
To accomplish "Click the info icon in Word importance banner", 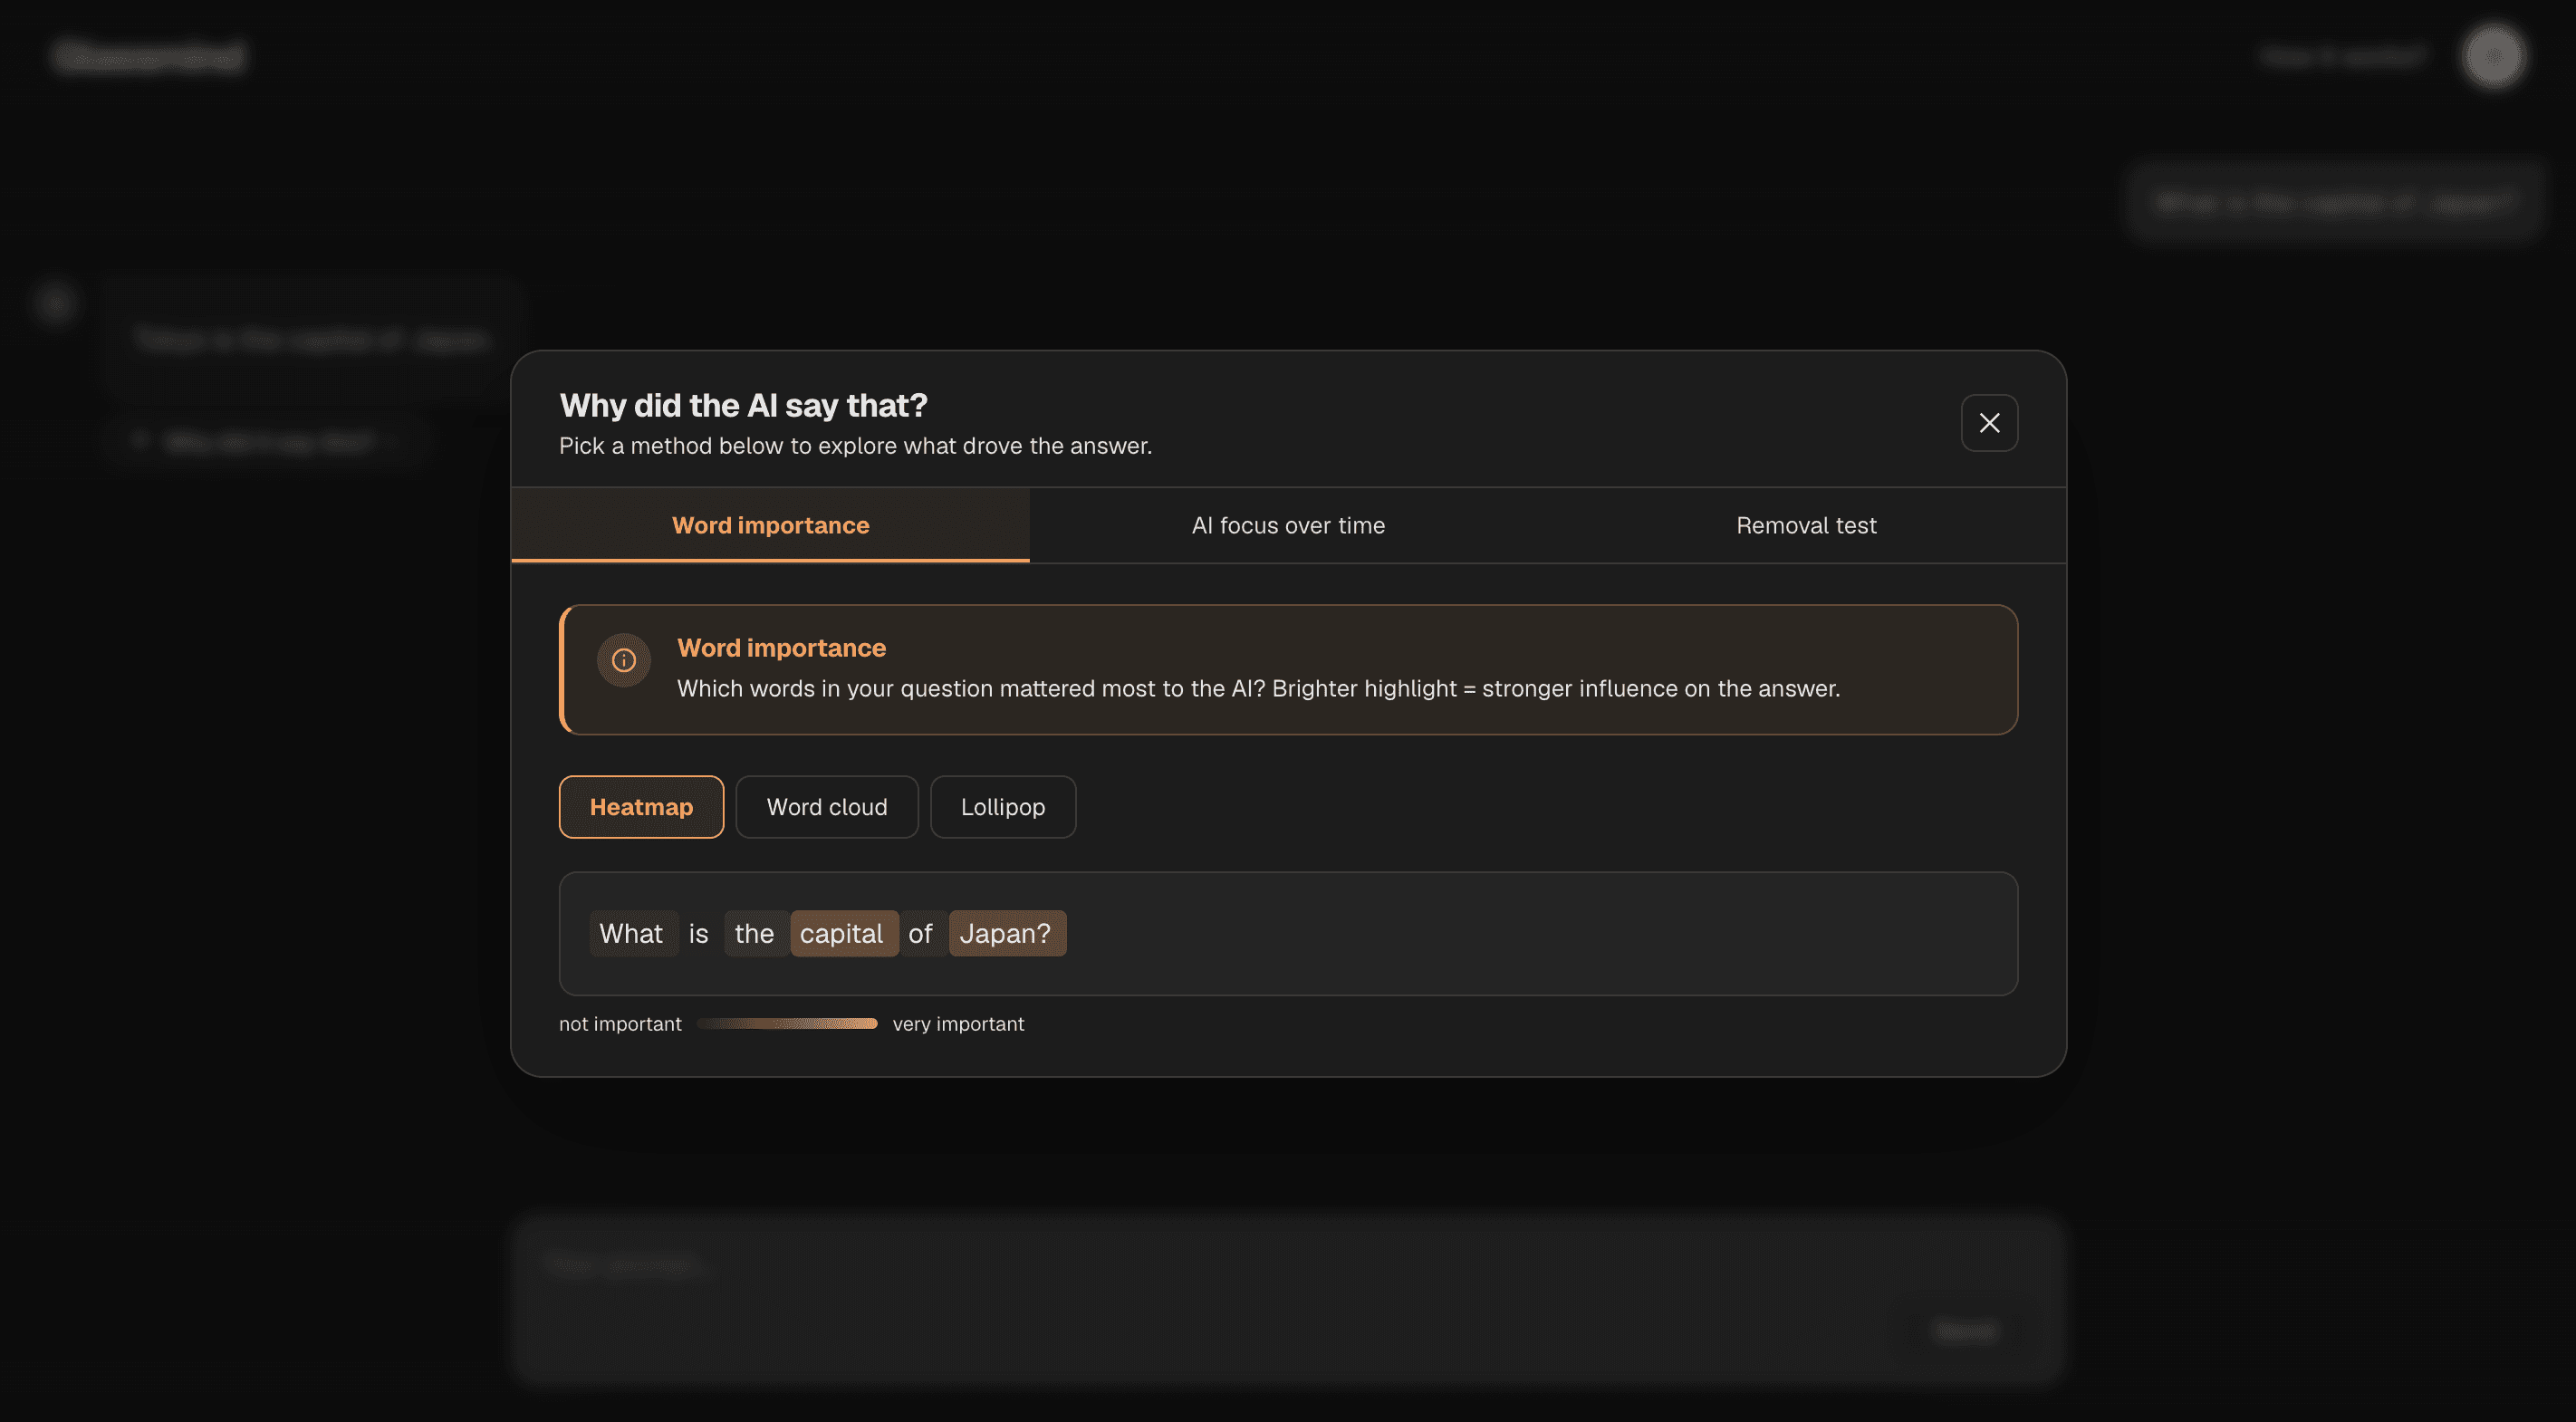I will coord(624,660).
